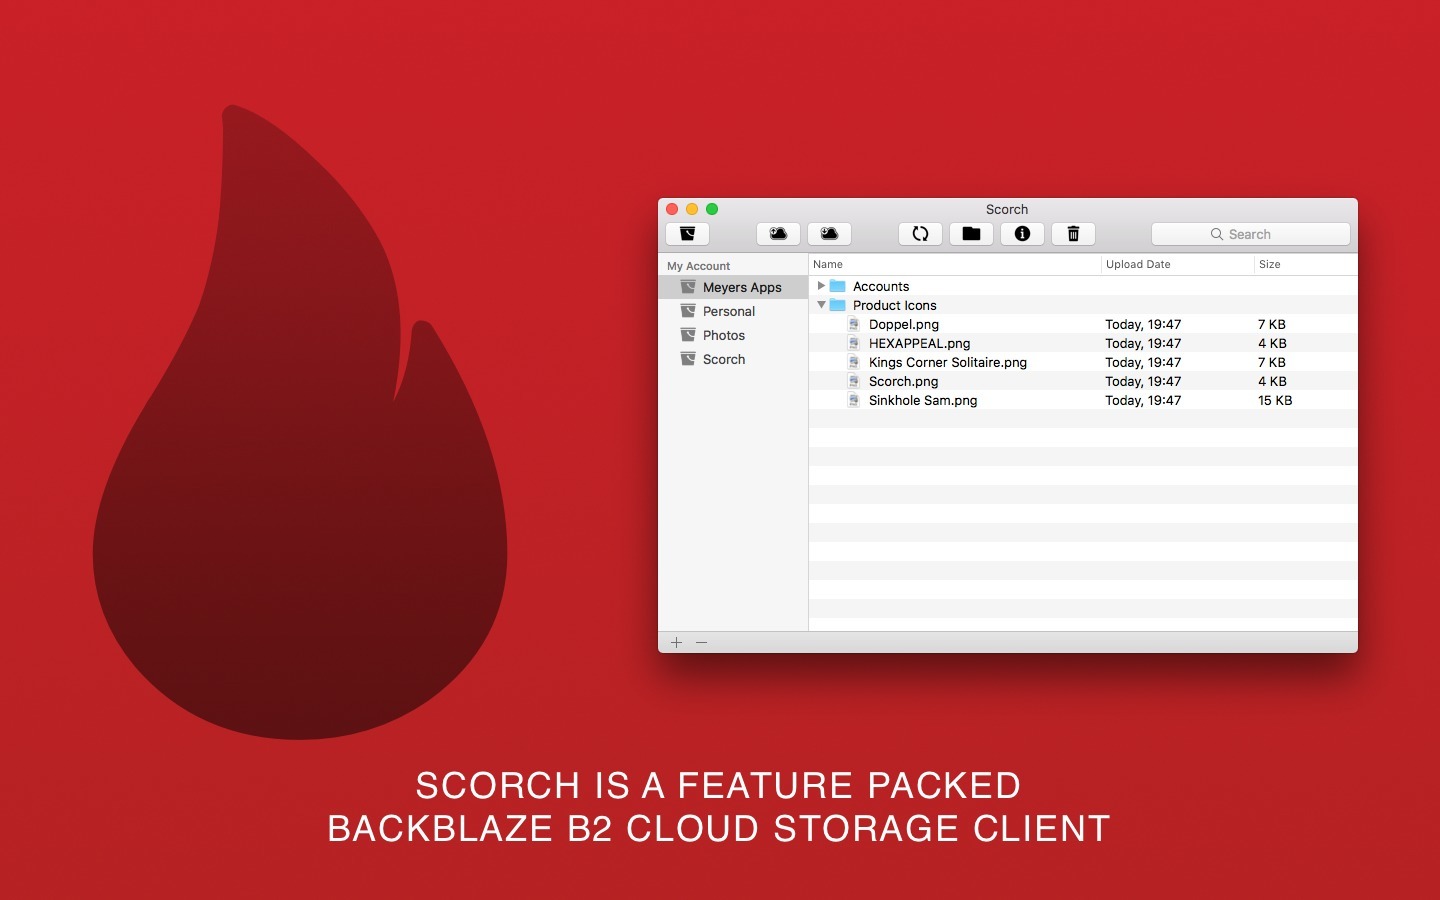1440x900 pixels.
Task: Click the trash delete toolbar button
Action: 1073,234
